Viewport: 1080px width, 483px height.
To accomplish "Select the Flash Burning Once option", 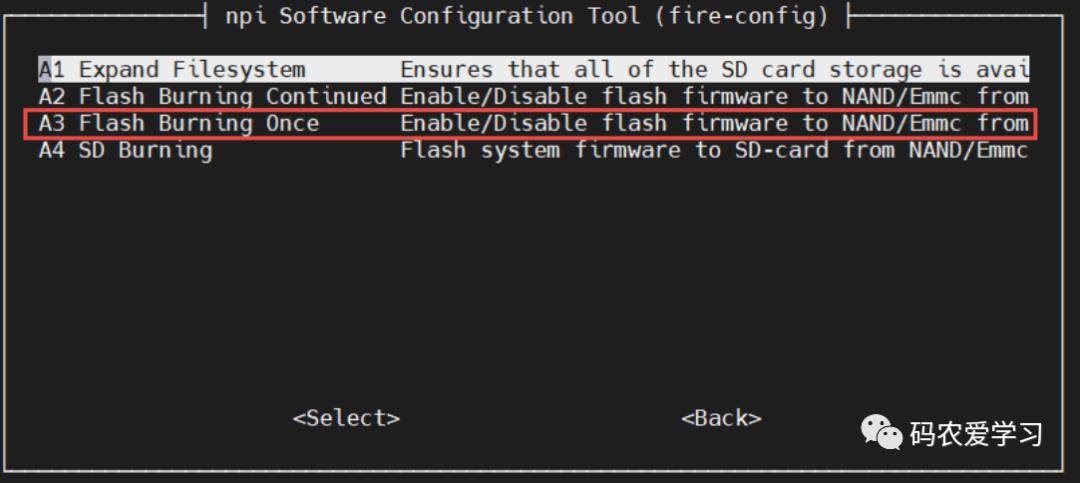I will coord(534,124).
